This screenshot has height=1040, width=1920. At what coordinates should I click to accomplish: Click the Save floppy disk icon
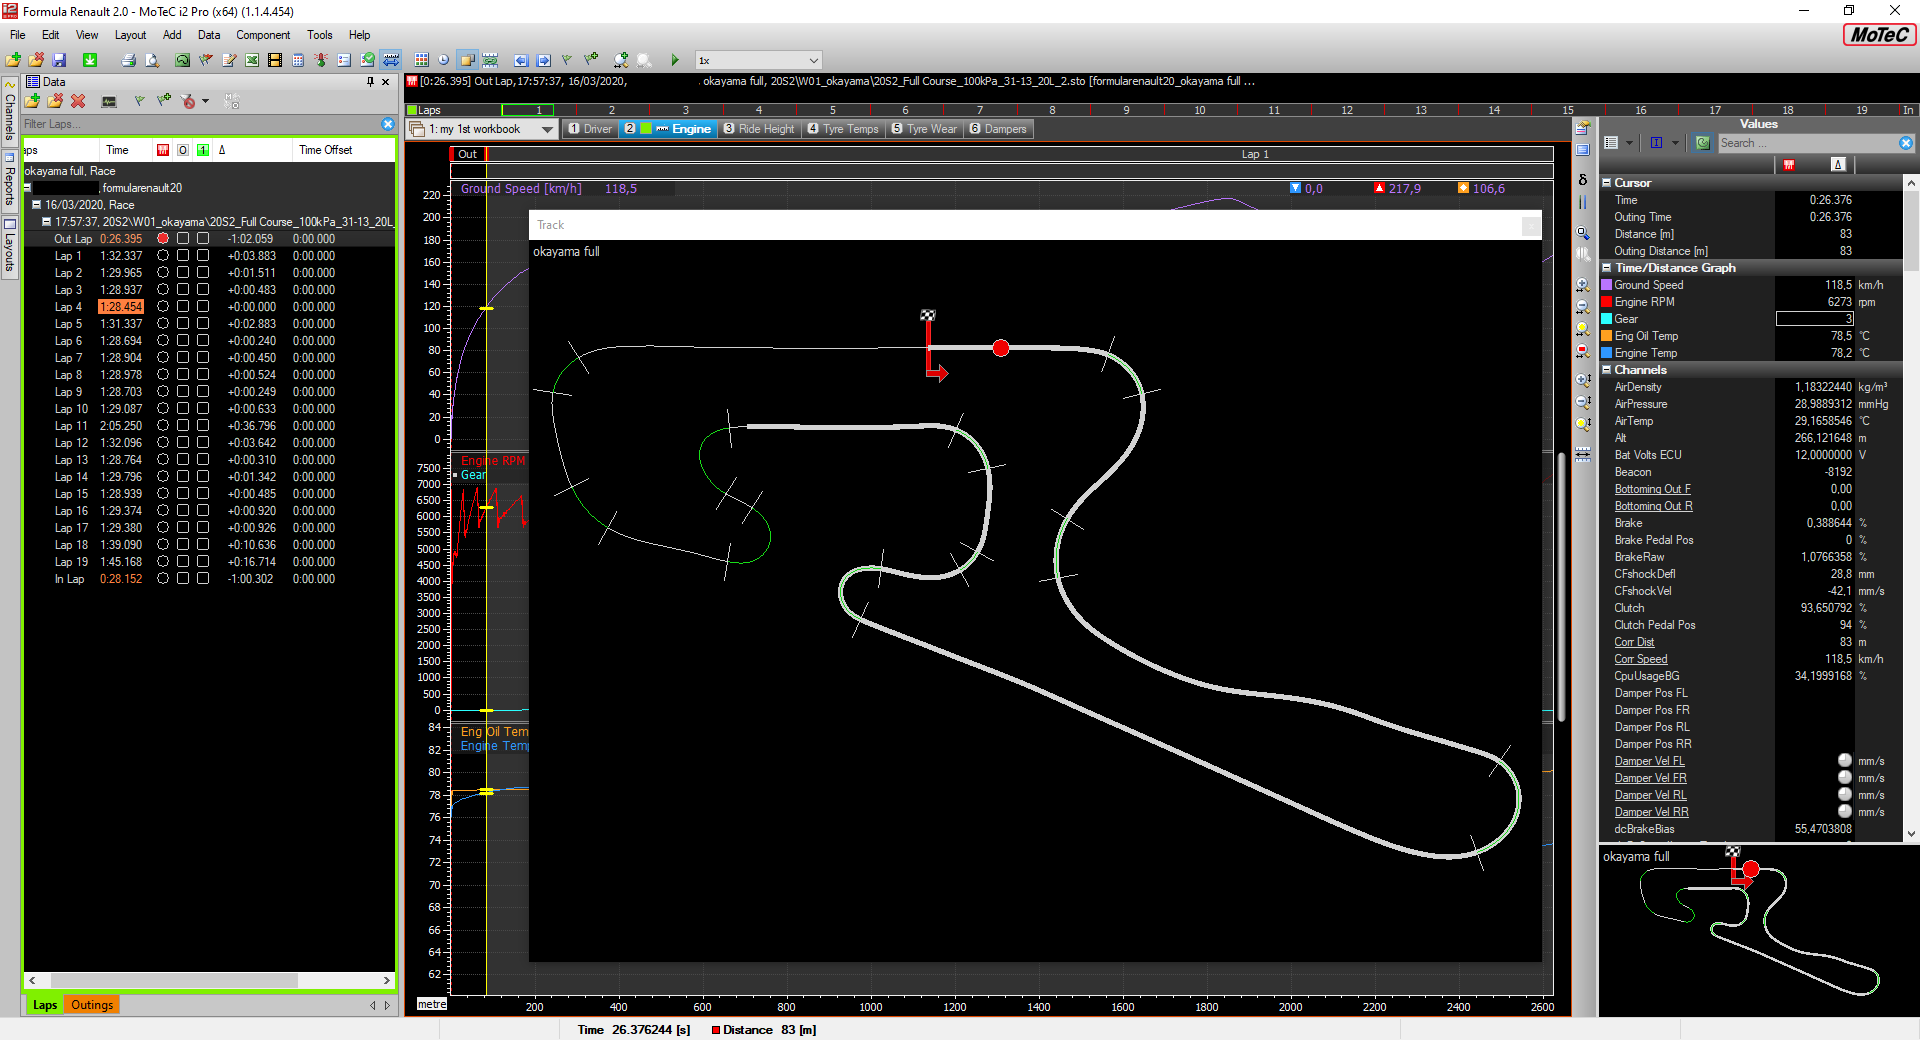(x=59, y=60)
